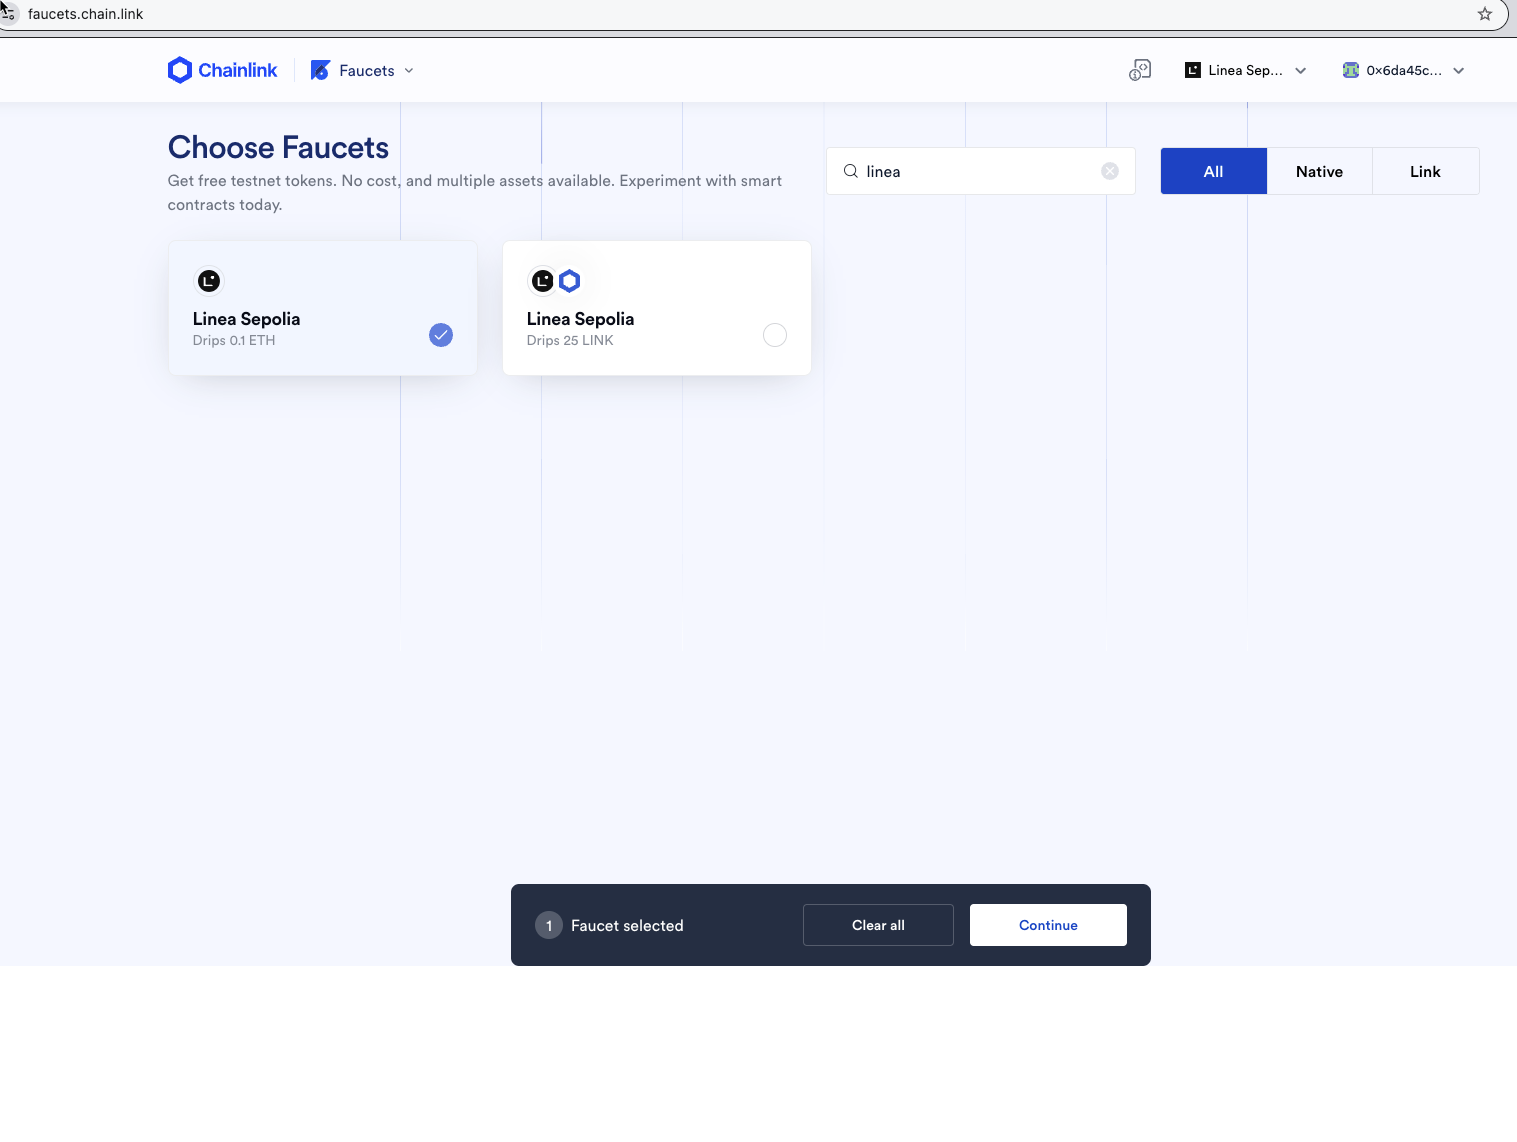Image resolution: width=1517 pixels, height=1142 pixels.
Task: Click the 'Choose Faucets' heading
Action: (x=278, y=147)
